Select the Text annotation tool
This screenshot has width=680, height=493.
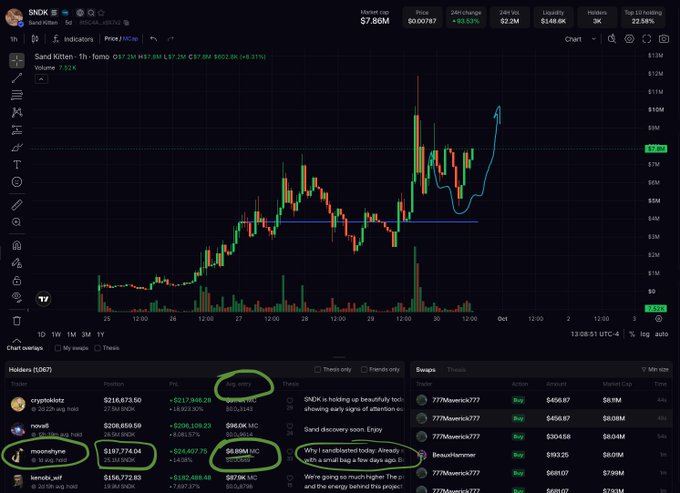(17, 165)
